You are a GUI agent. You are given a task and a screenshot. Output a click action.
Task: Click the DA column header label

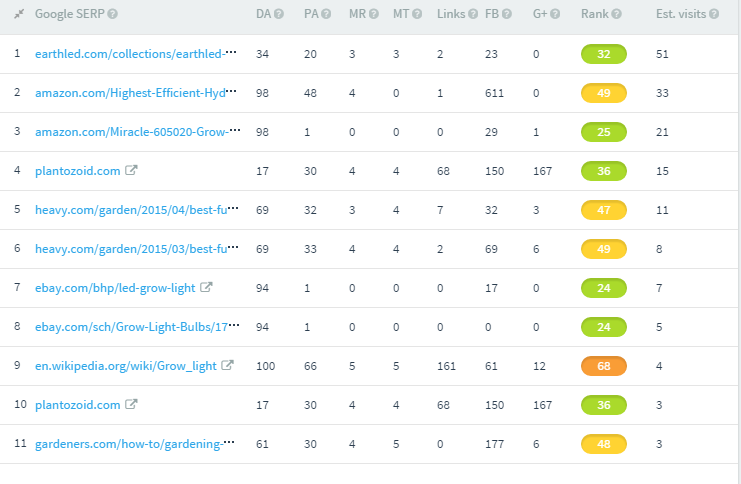pyautogui.click(x=263, y=14)
